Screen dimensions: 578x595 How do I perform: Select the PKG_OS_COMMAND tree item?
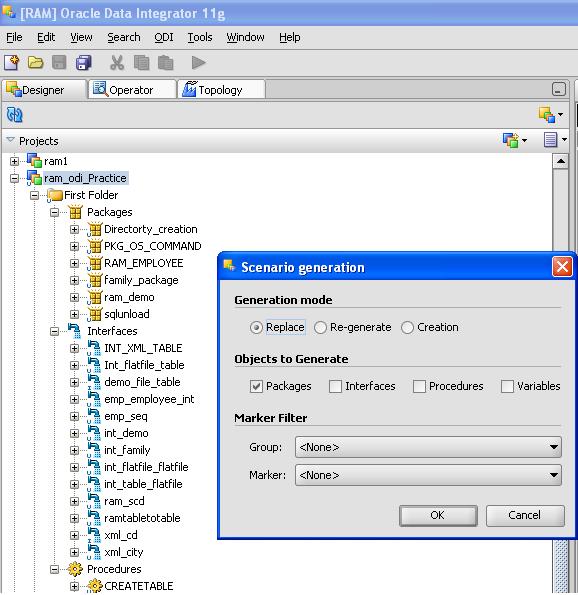(x=153, y=246)
